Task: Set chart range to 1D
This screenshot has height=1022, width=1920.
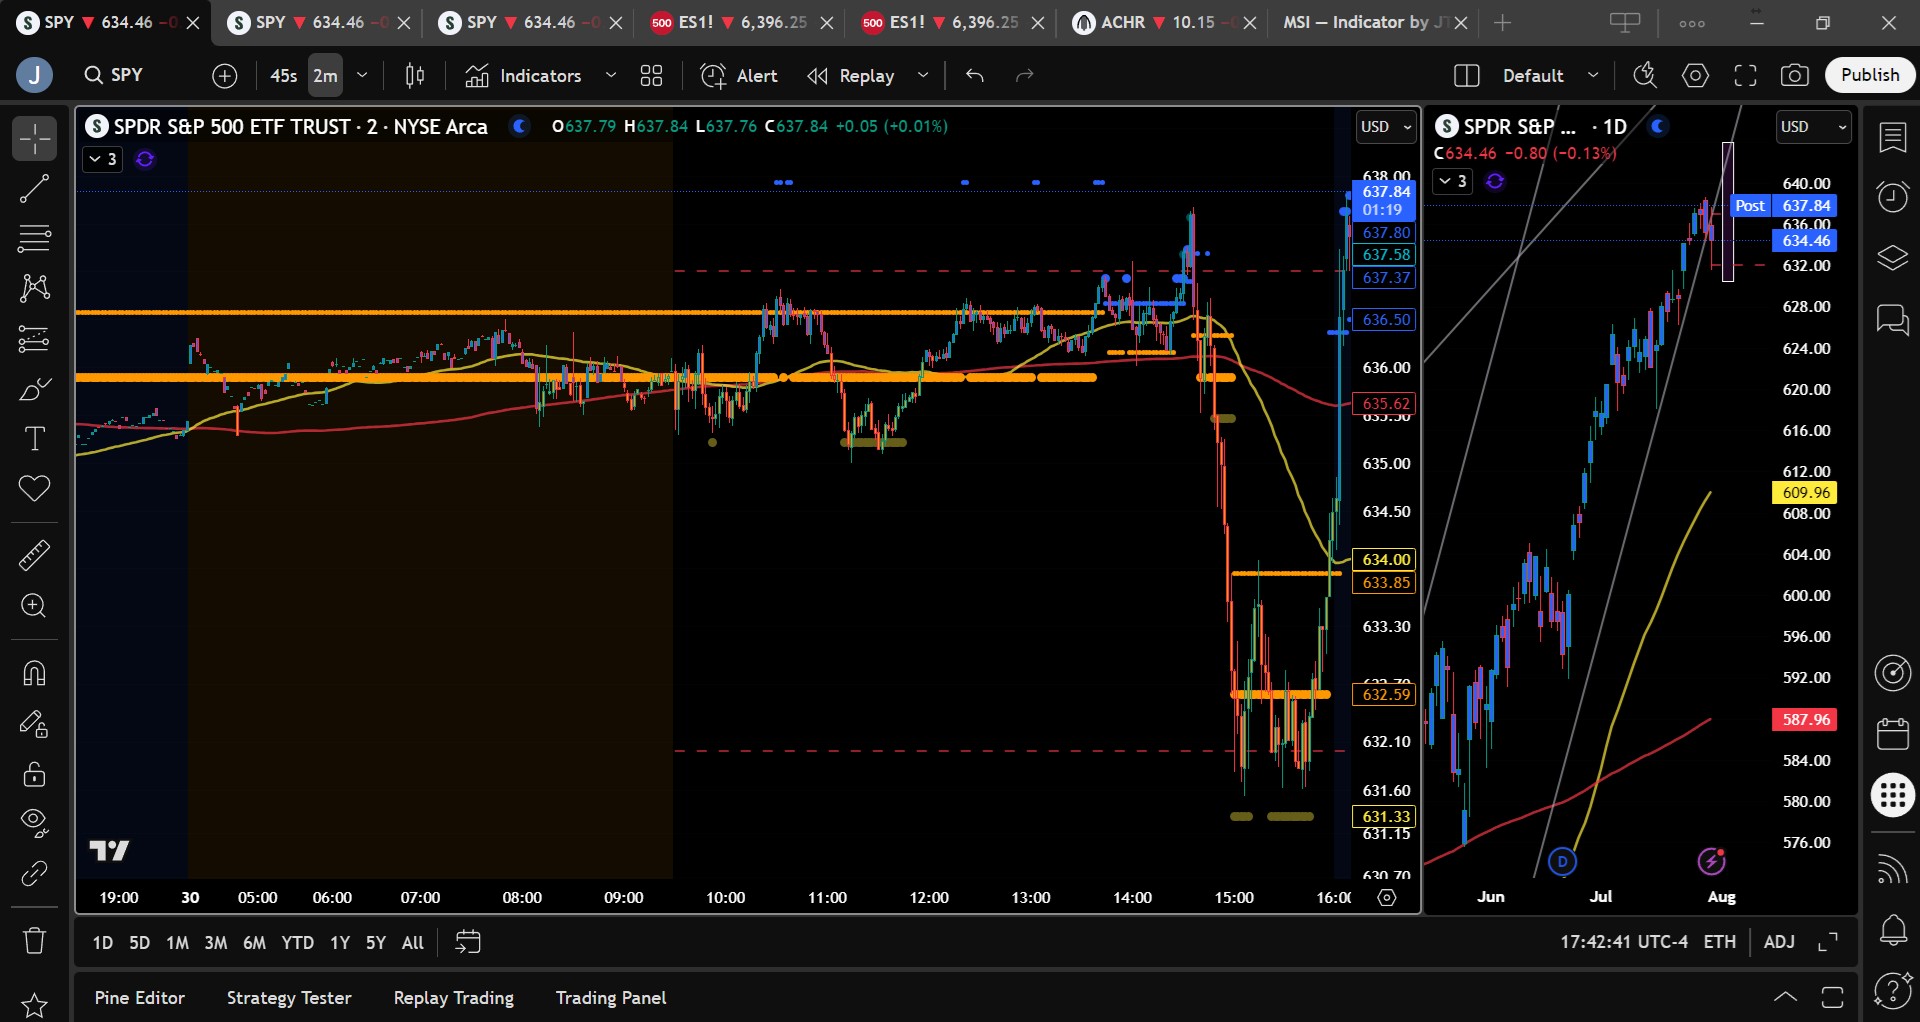Action: (103, 943)
